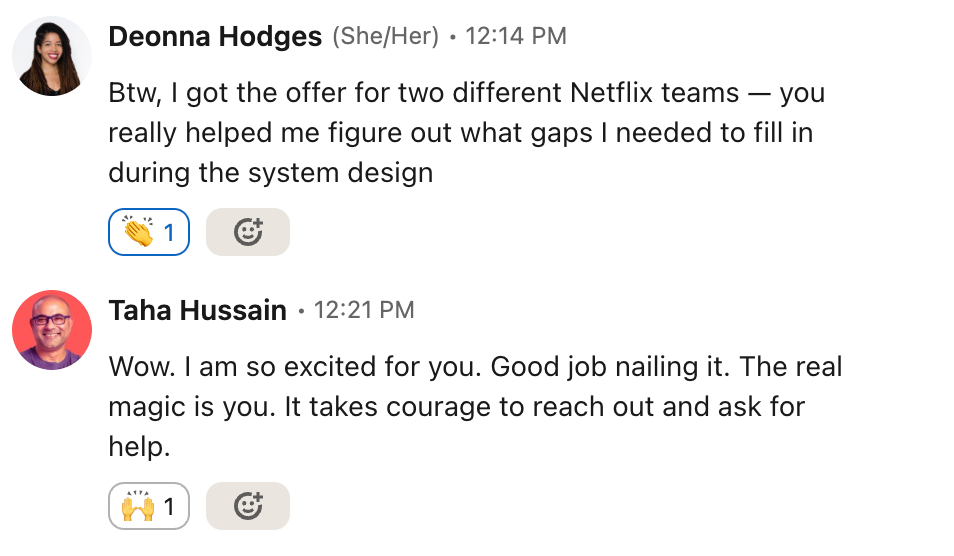Click the clap reaction count number
The height and width of the screenshot is (556, 954).
point(169,233)
